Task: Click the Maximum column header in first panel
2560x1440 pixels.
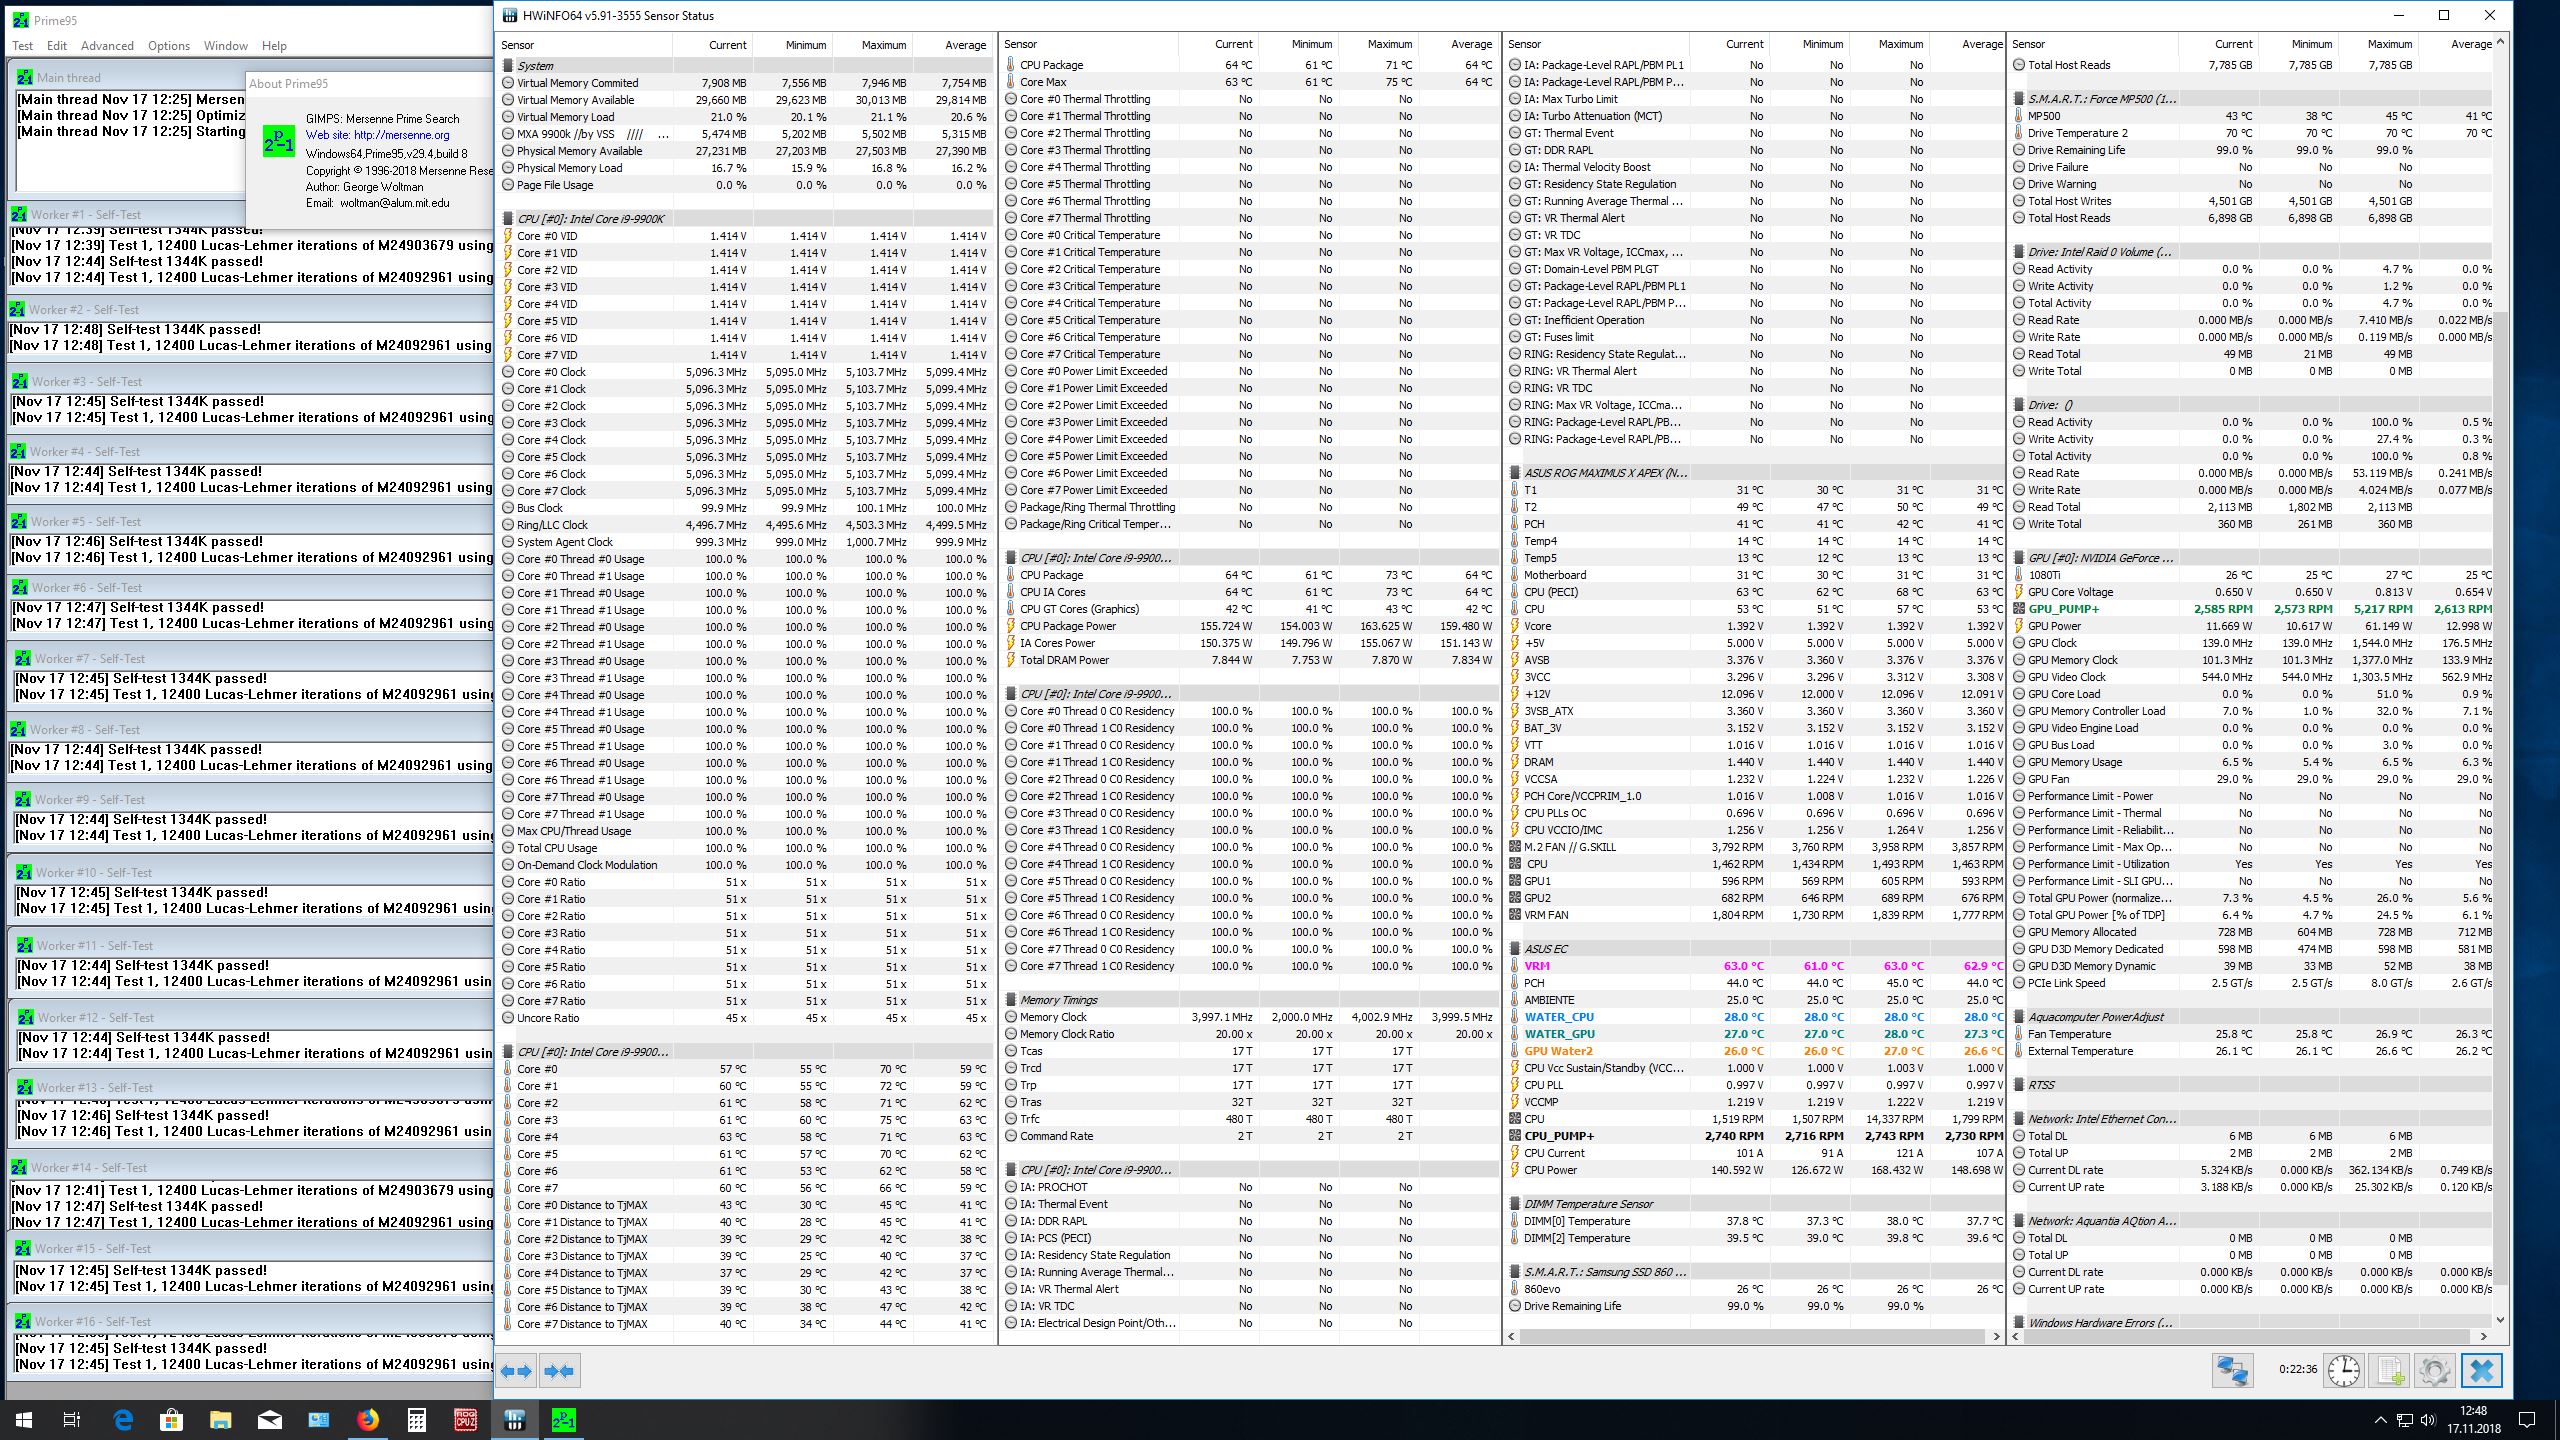Action: pyautogui.click(x=883, y=45)
